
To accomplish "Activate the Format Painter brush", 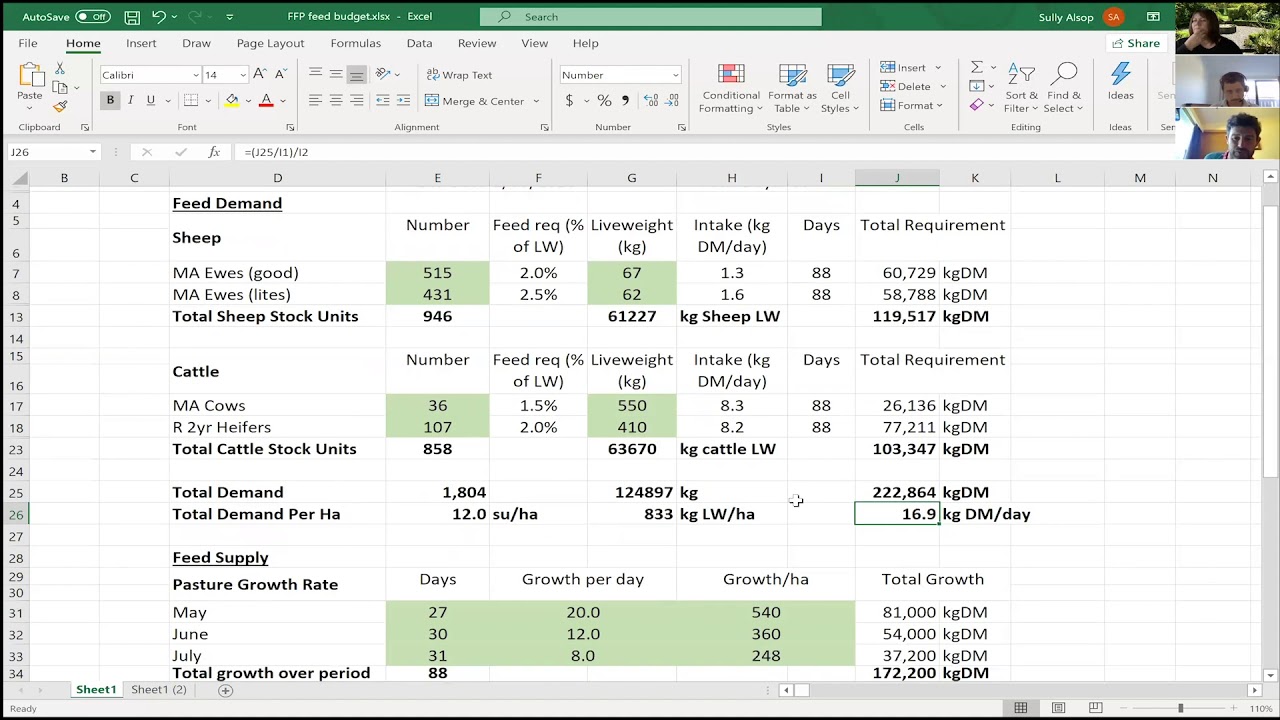I will [x=60, y=106].
